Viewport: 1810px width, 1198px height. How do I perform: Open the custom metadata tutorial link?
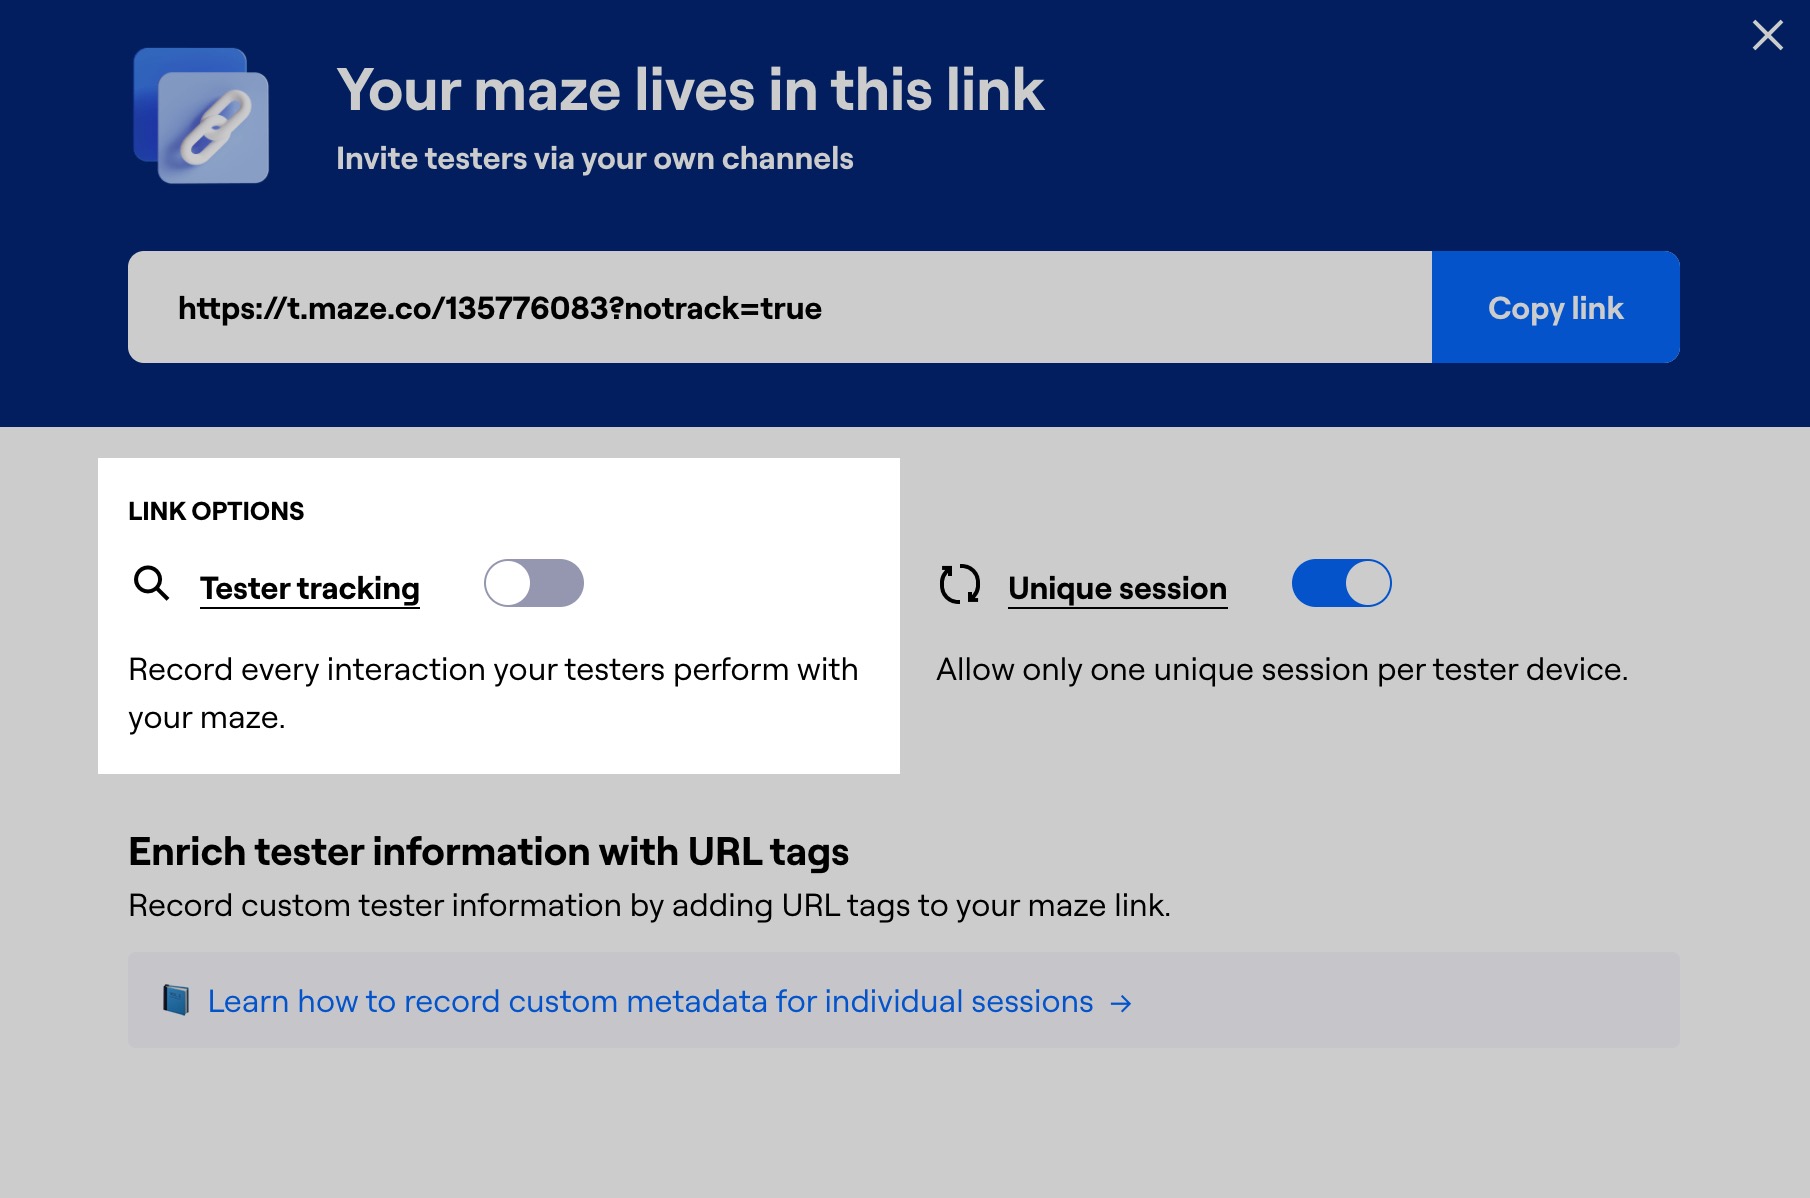click(x=649, y=1000)
